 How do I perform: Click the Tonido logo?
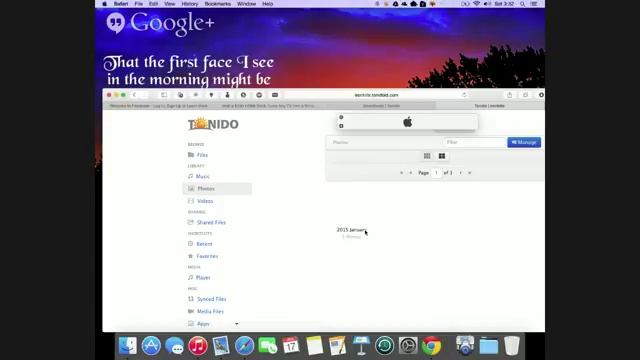(213, 124)
